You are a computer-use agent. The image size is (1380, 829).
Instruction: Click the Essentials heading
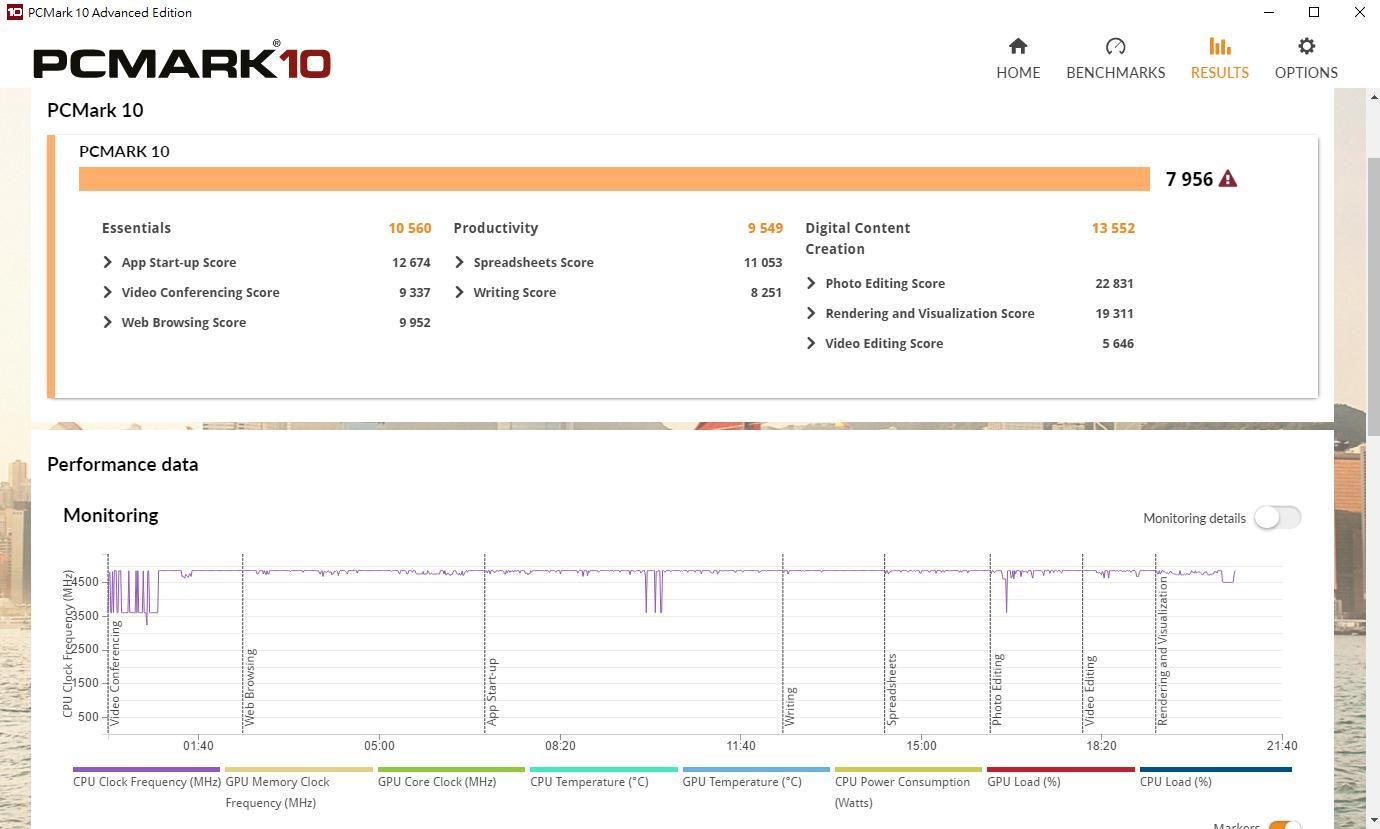tap(136, 228)
